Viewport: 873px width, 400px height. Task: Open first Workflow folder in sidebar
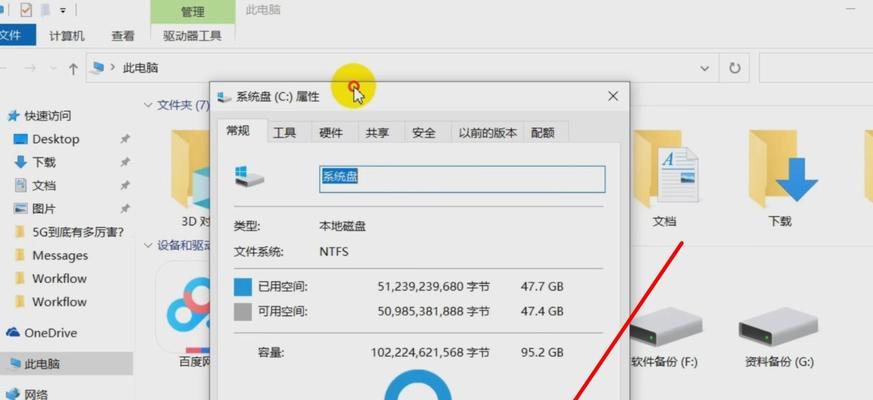[60, 279]
